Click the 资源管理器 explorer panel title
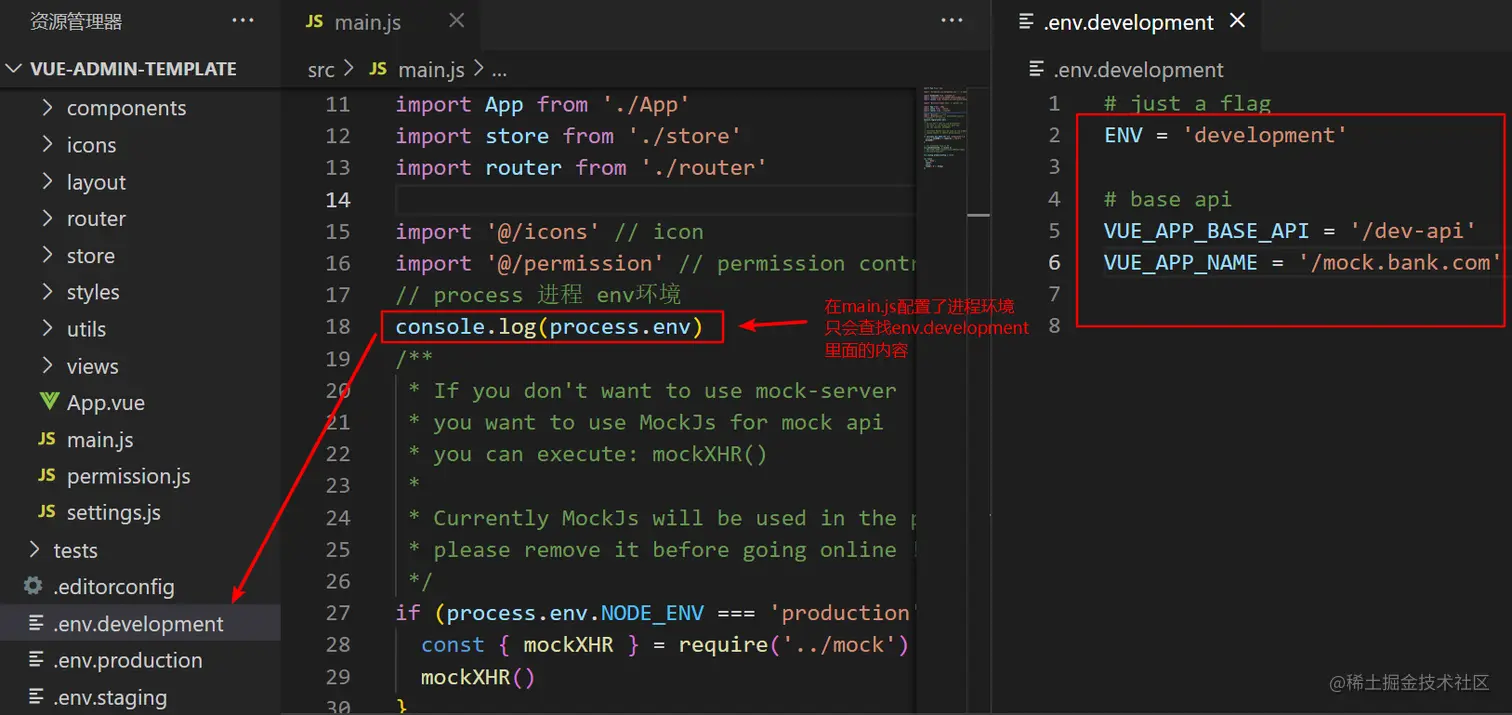Screen dimensions: 1512x715 76,21
